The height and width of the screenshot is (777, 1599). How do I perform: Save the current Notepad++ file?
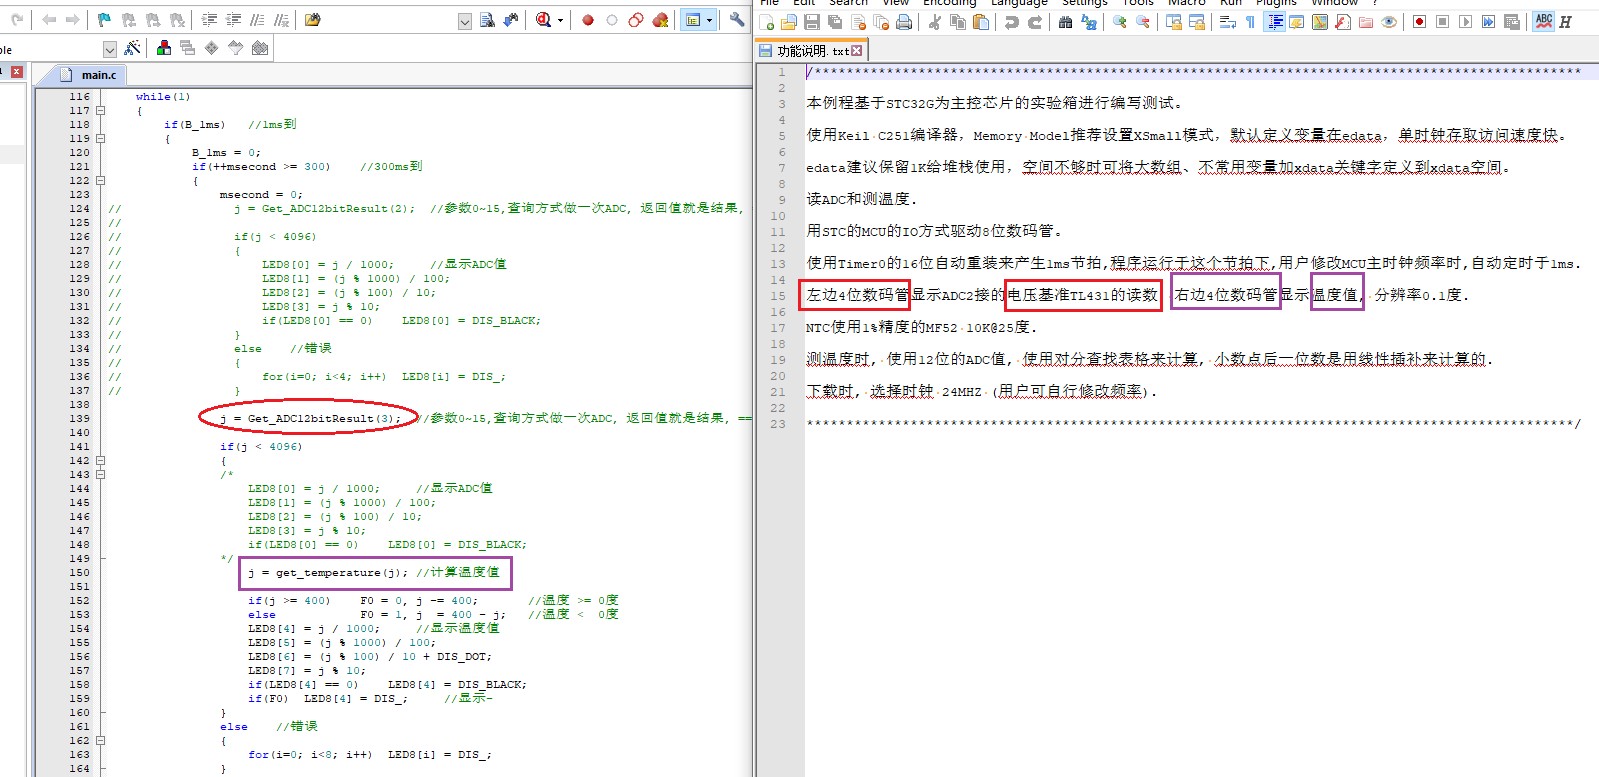(x=812, y=22)
